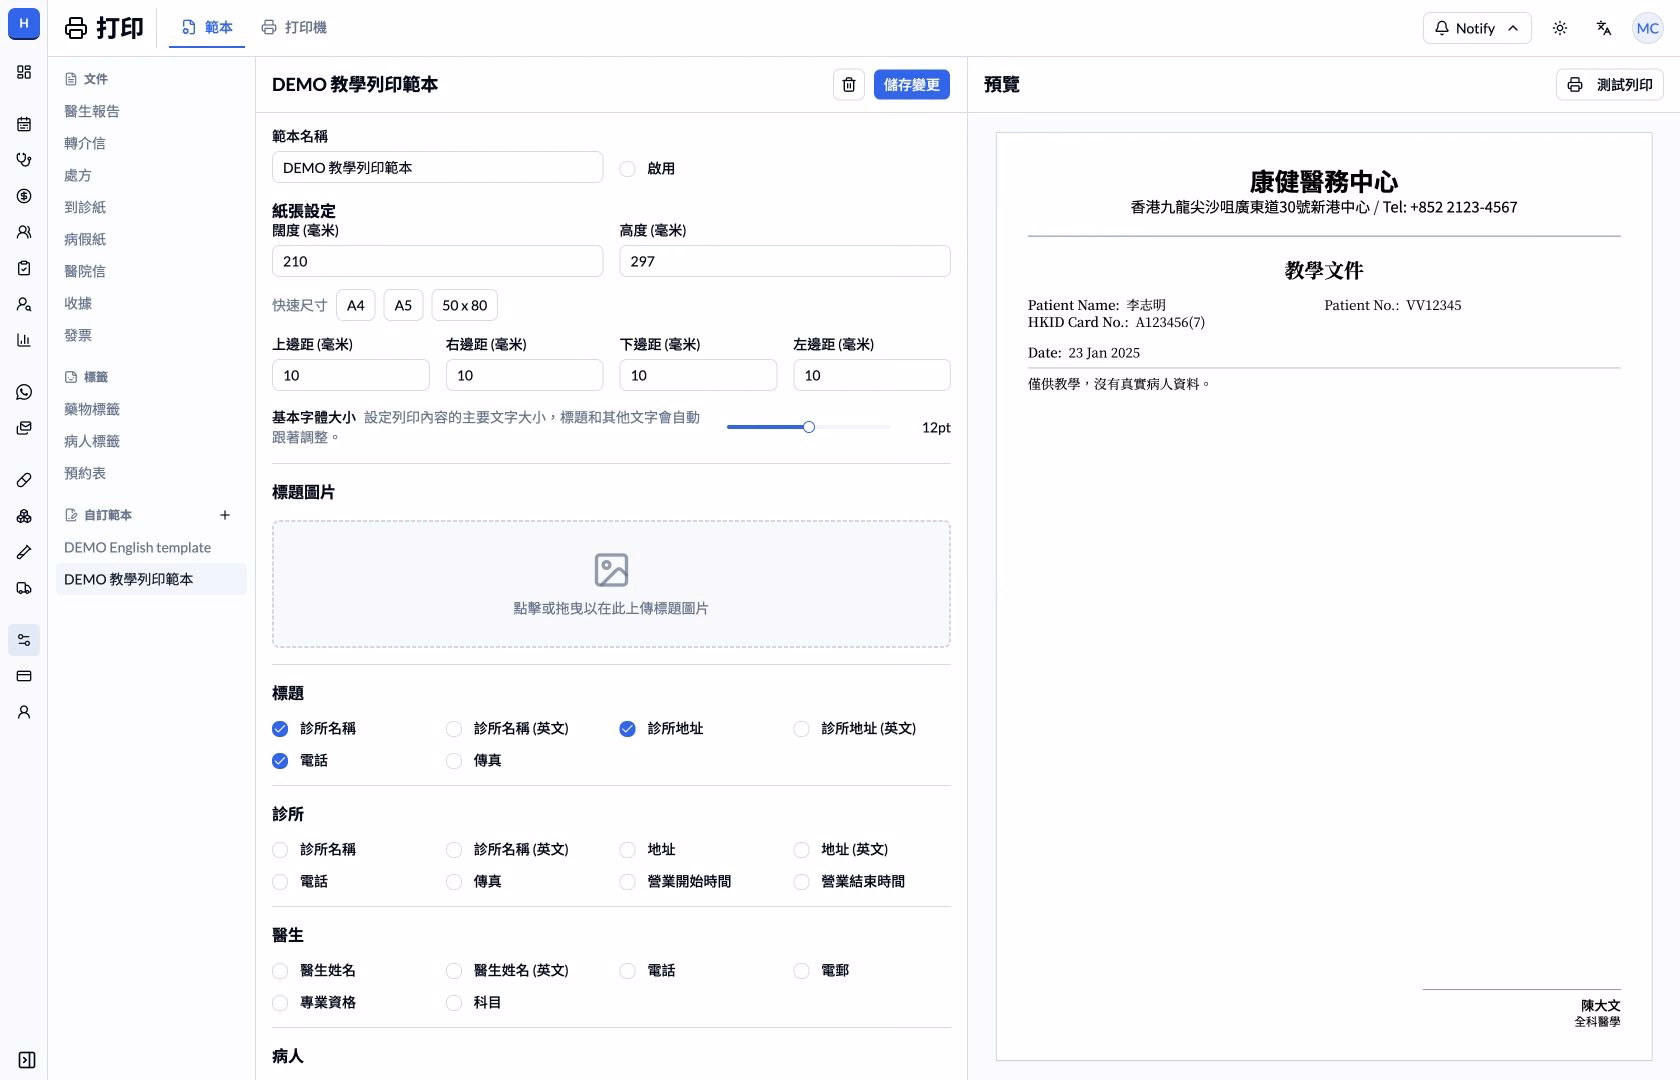Open the stethoscope consultation icon

(x=24, y=160)
